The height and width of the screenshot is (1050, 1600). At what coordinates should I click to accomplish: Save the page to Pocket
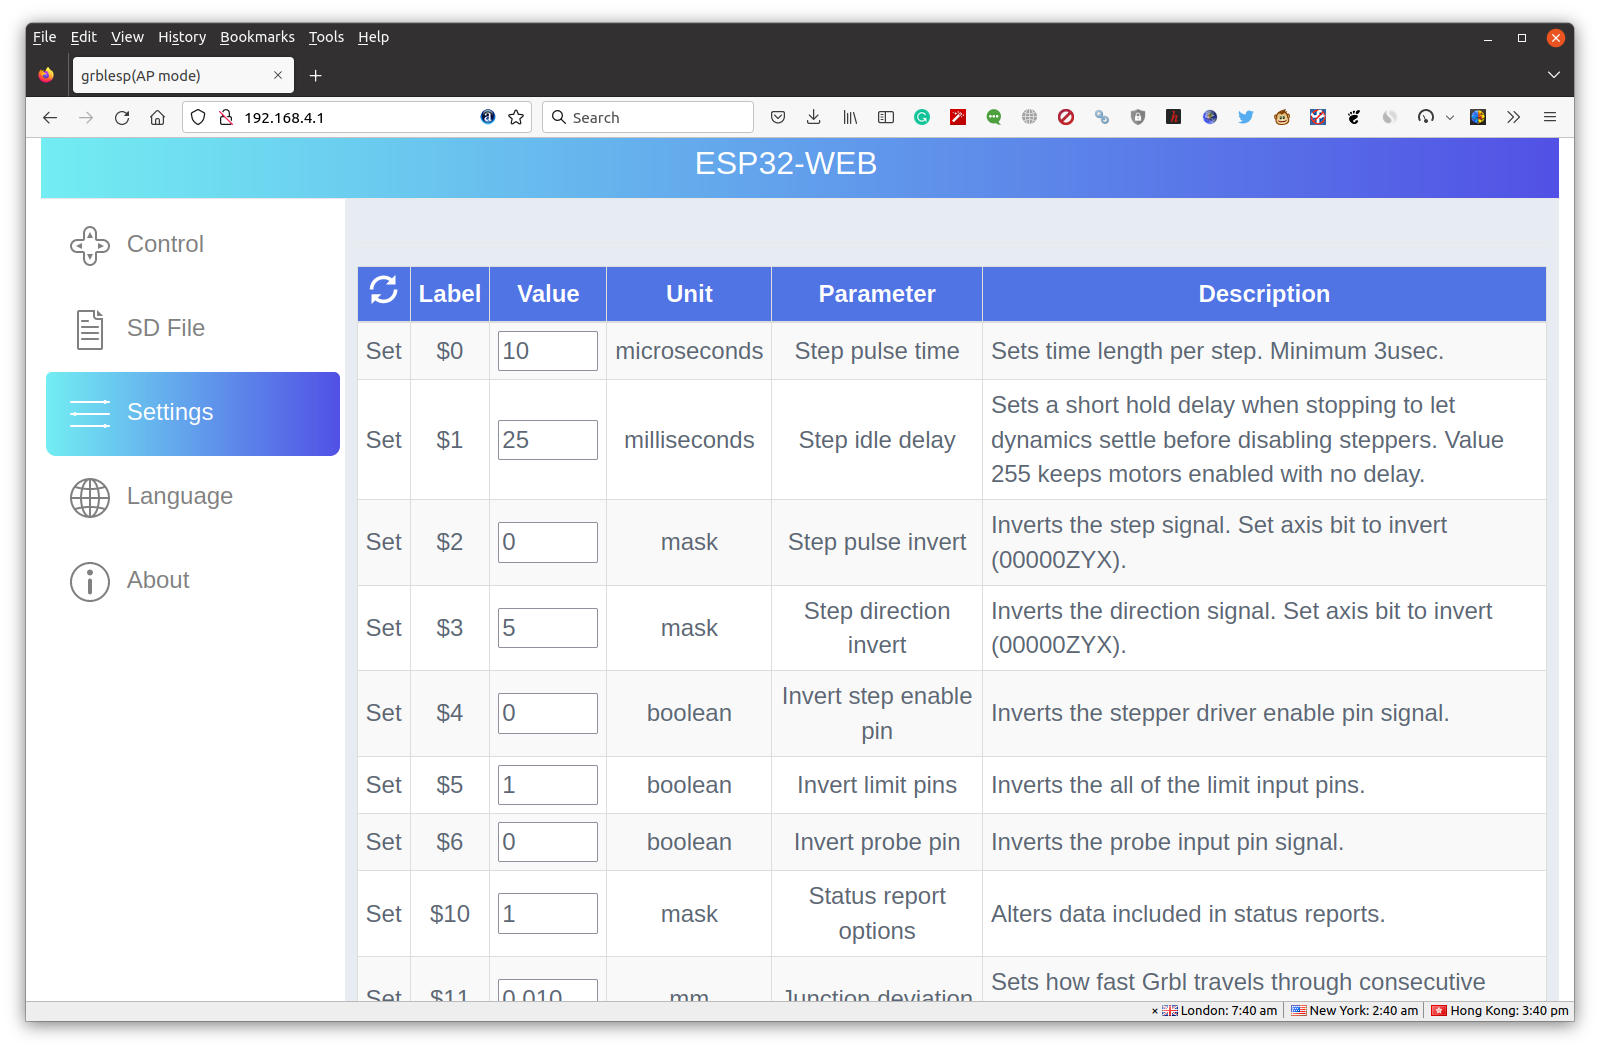click(x=778, y=117)
